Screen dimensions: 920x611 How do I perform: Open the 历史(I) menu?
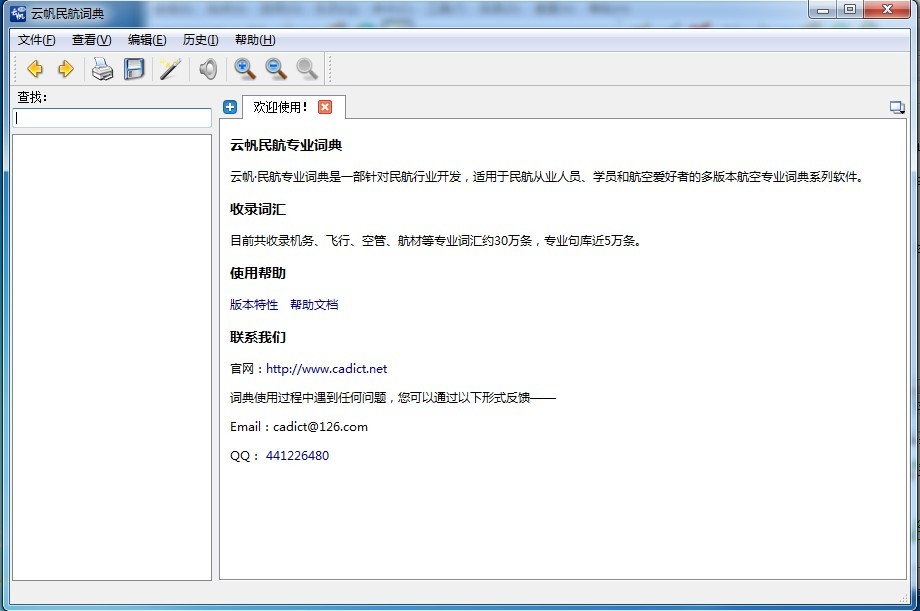(x=200, y=40)
